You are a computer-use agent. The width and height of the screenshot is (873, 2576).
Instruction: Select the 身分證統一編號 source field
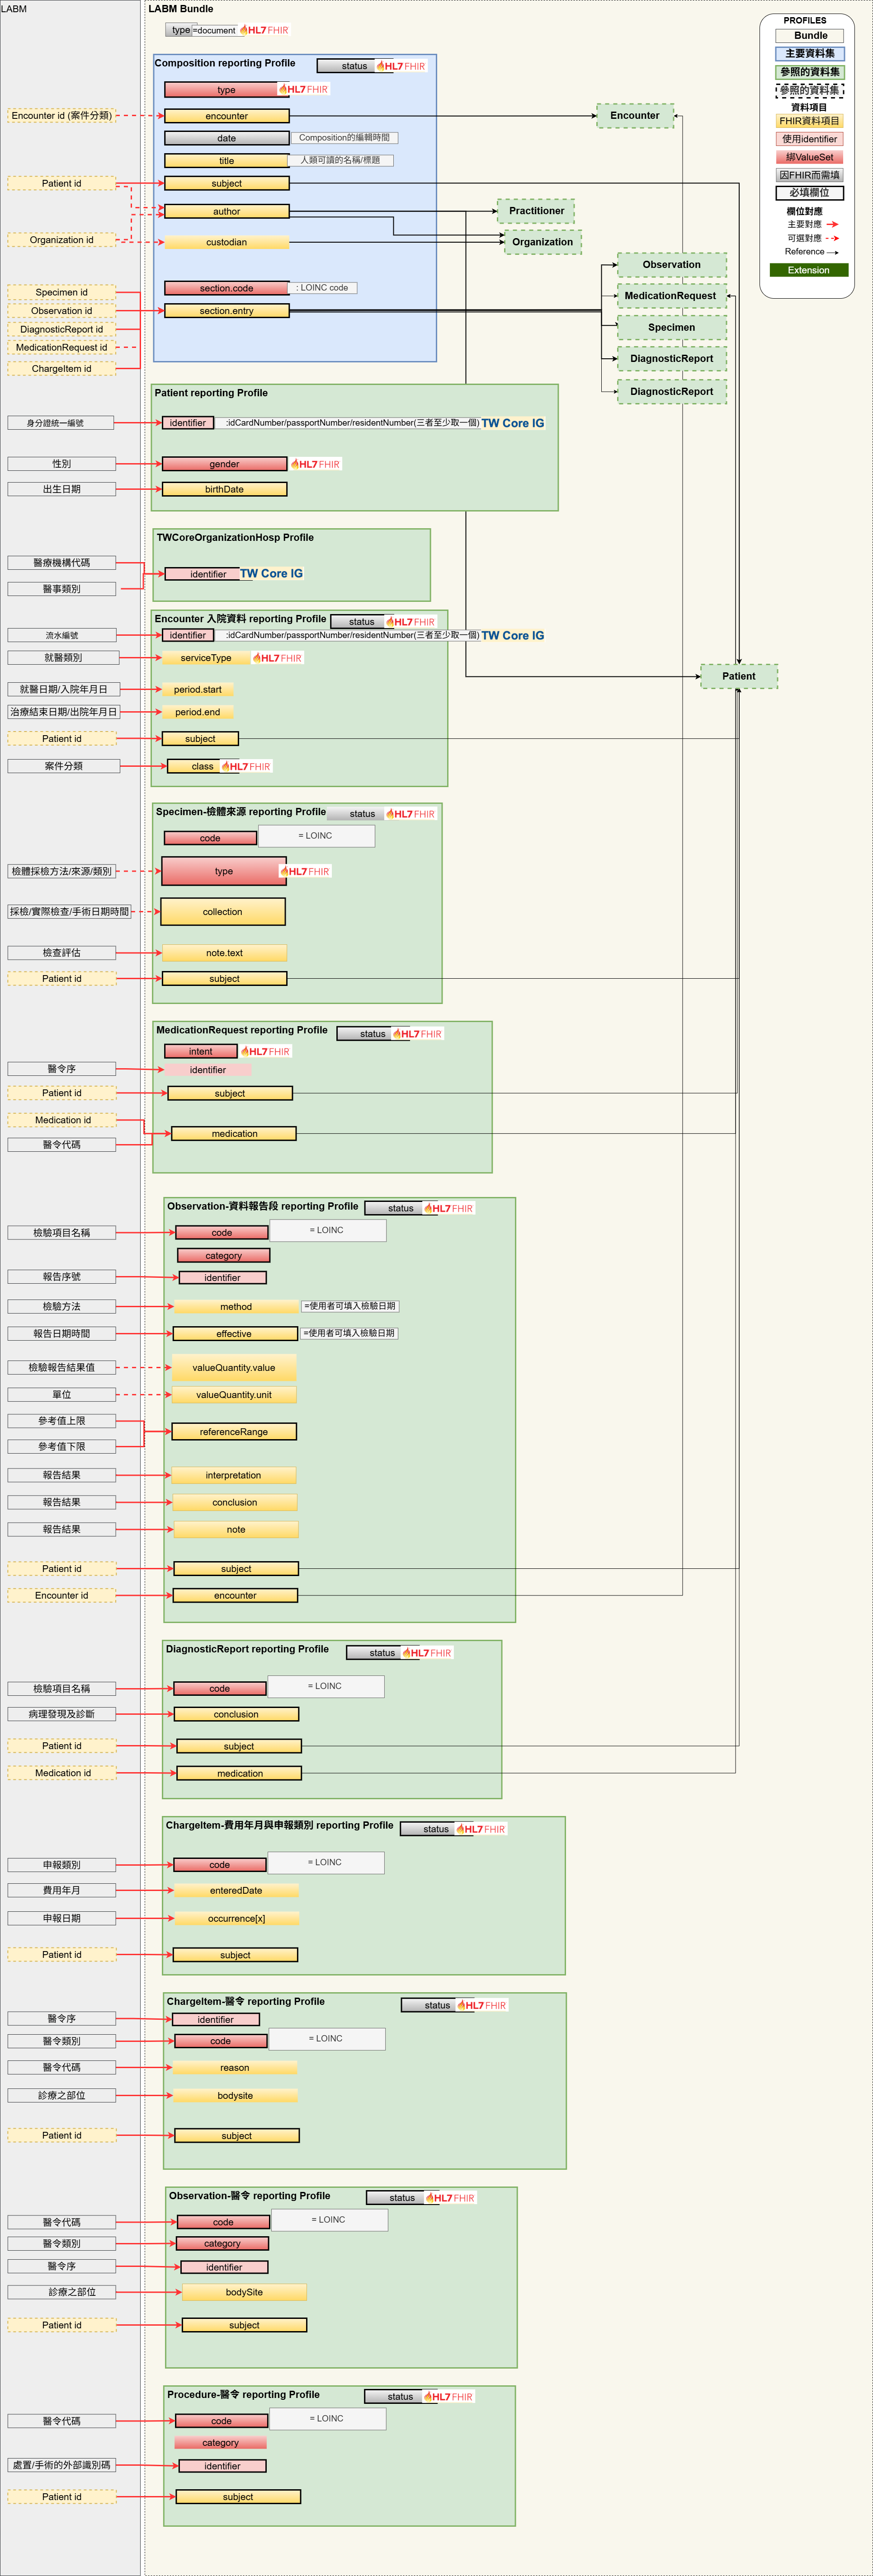pyautogui.click(x=62, y=423)
